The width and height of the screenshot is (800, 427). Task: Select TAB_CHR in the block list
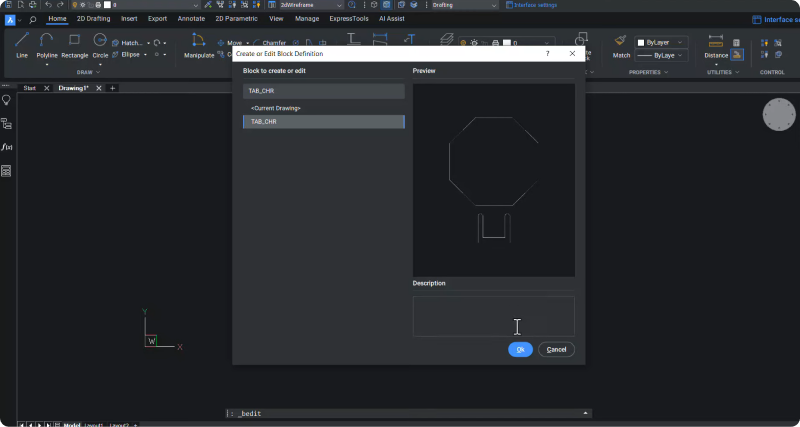324,122
